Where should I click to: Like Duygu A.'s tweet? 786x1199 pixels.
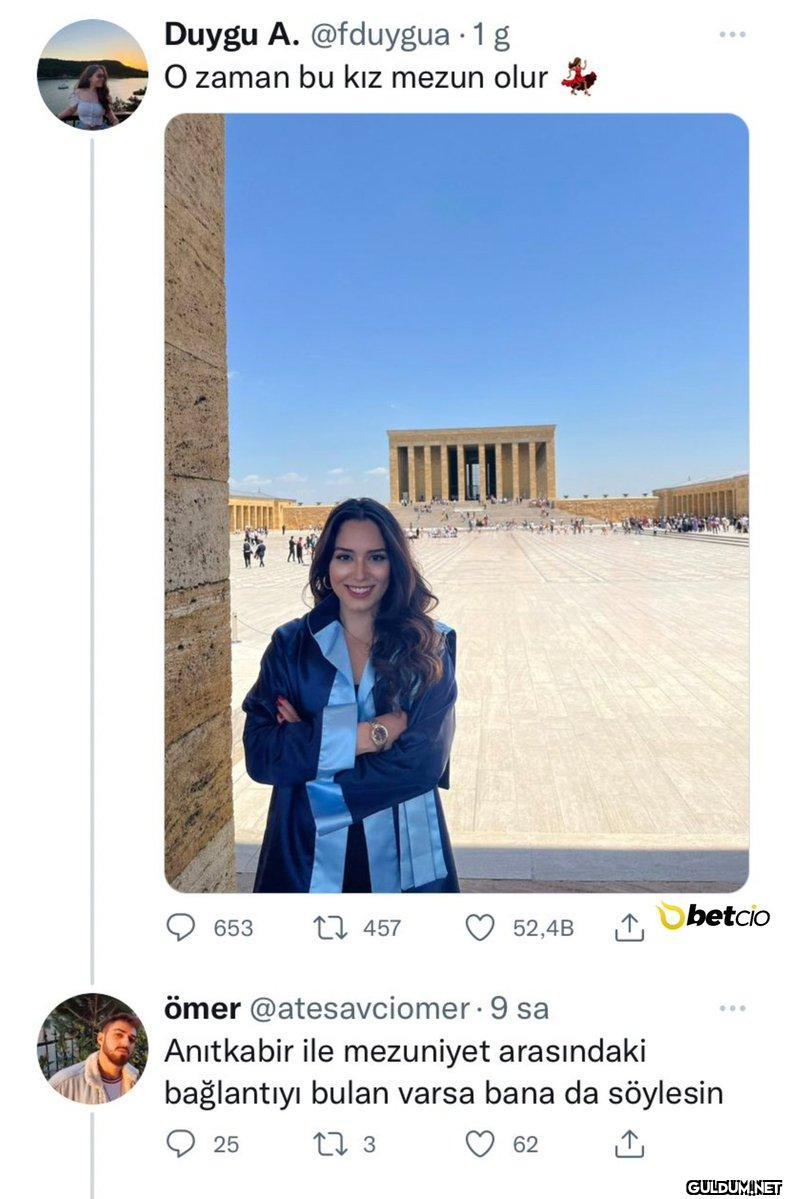480,928
